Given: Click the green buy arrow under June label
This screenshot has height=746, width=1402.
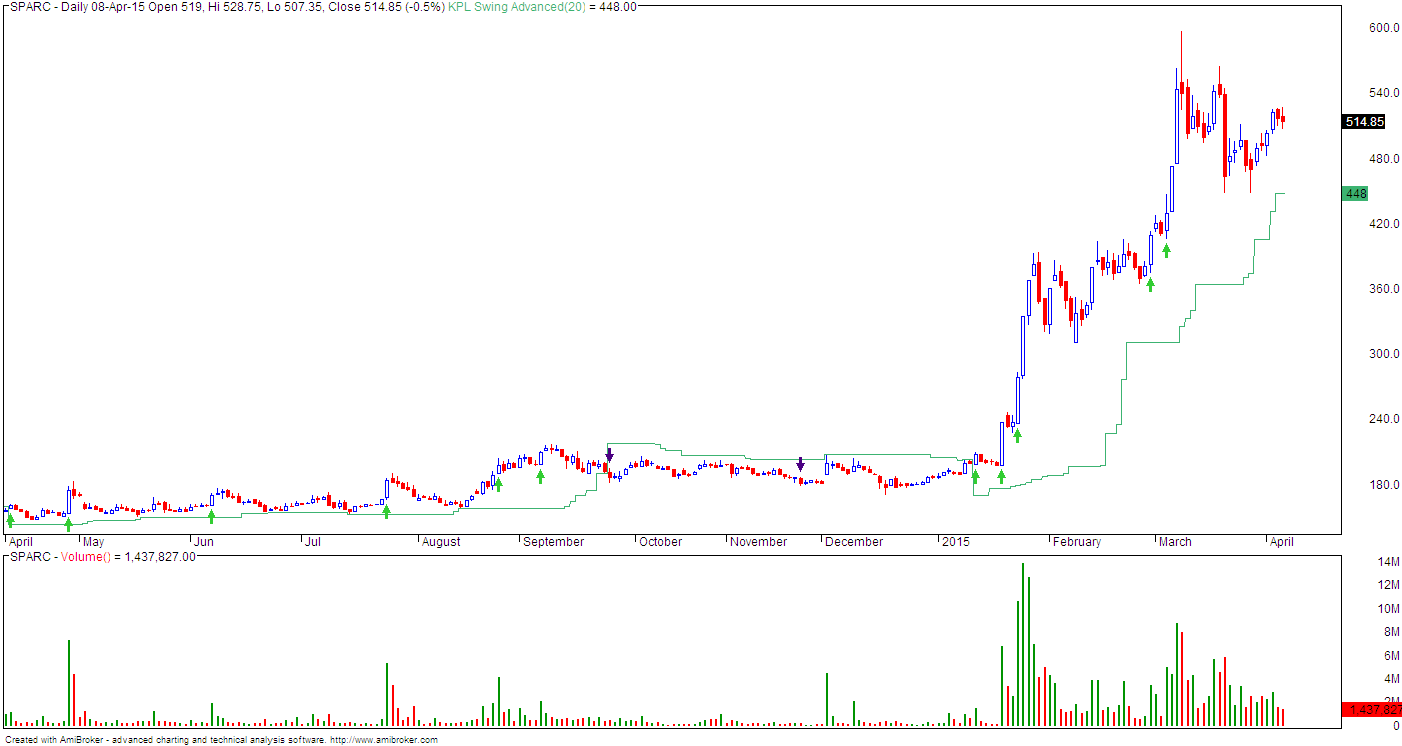Looking at the screenshot, I should point(211,516).
